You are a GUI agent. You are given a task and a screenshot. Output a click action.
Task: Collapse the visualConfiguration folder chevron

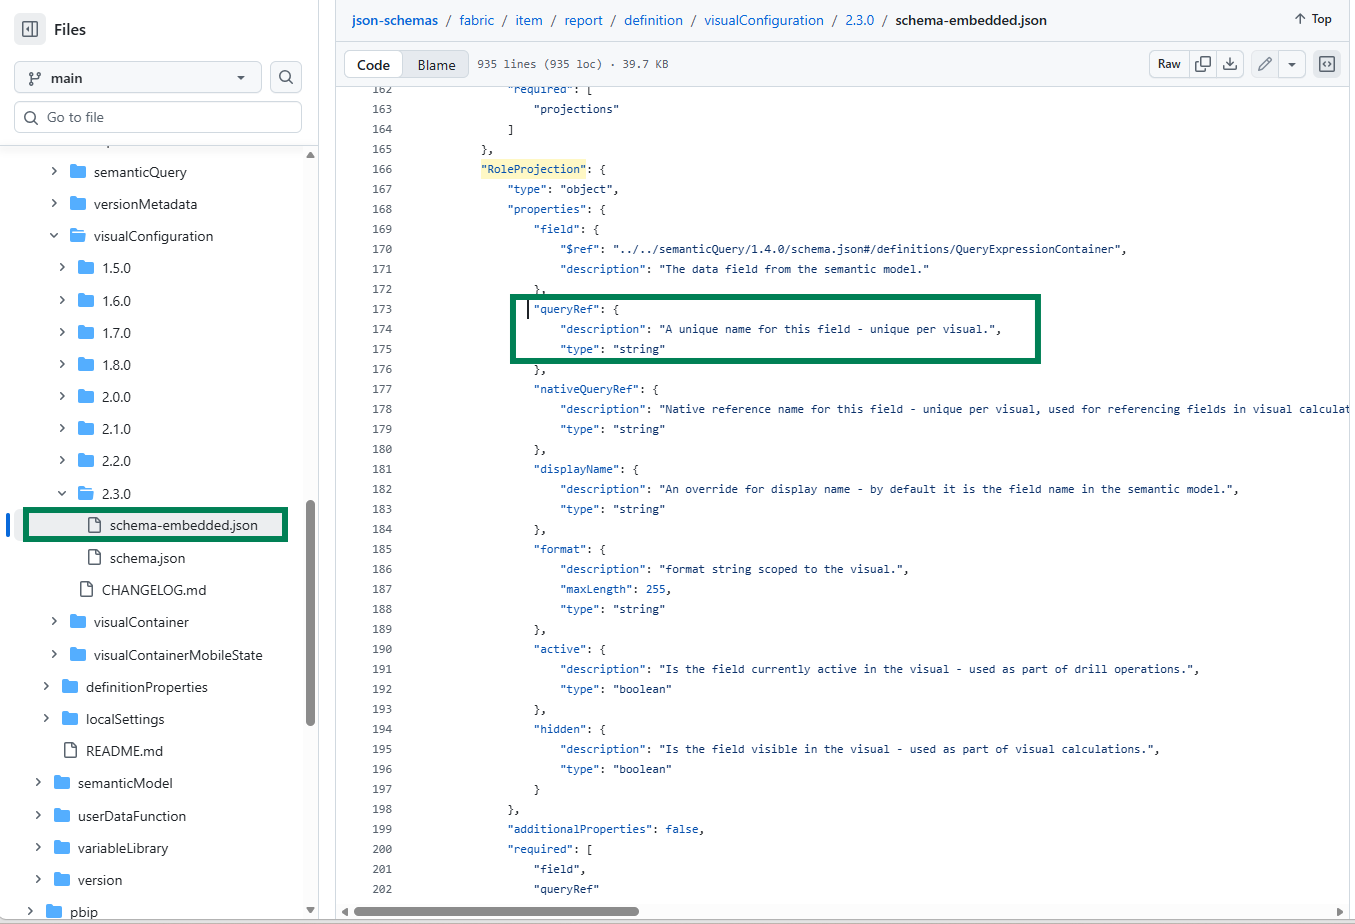pyautogui.click(x=54, y=236)
